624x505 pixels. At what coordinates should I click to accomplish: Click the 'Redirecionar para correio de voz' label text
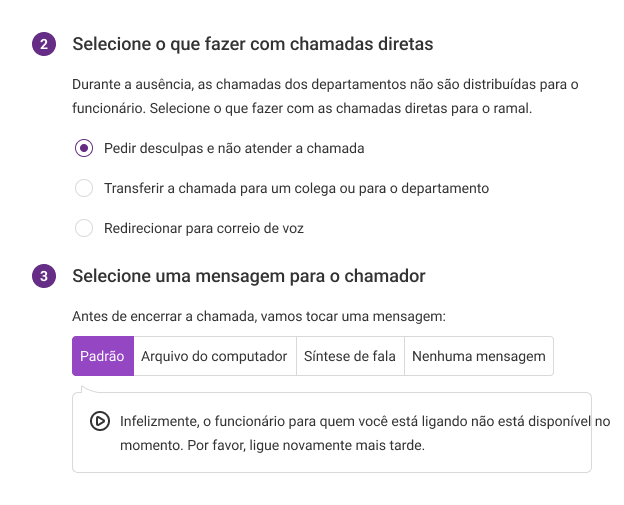click(x=204, y=228)
